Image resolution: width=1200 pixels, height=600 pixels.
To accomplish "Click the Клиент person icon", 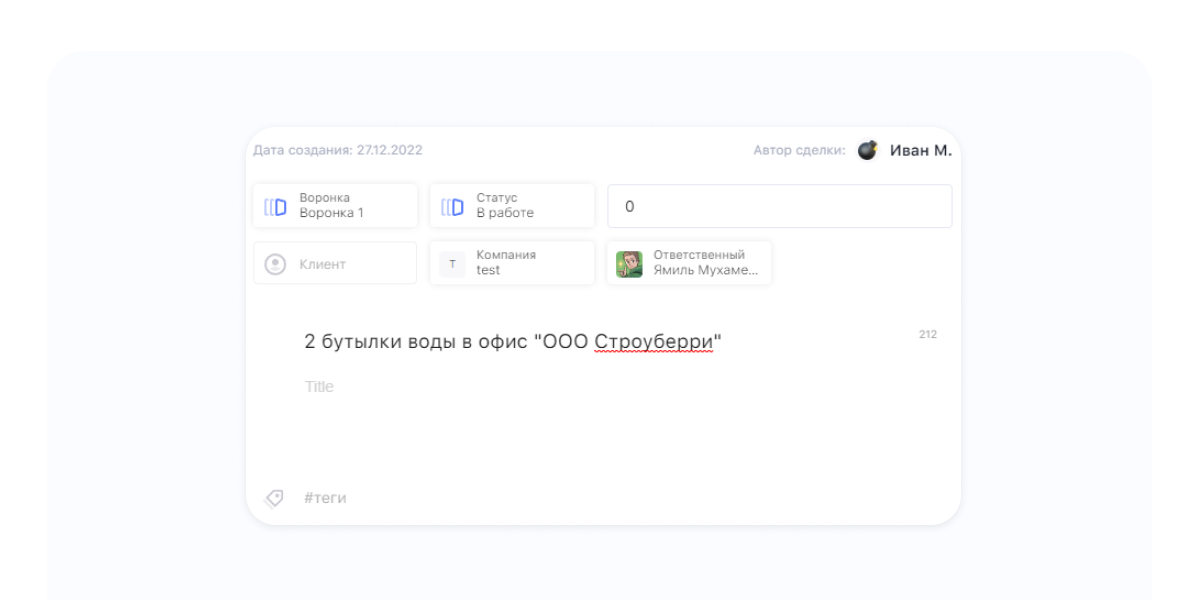I will [275, 264].
